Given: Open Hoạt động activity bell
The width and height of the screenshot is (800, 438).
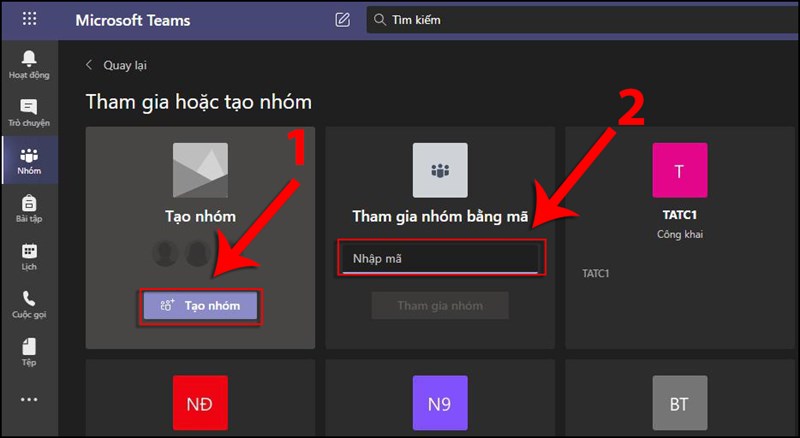Looking at the screenshot, I should (29, 62).
